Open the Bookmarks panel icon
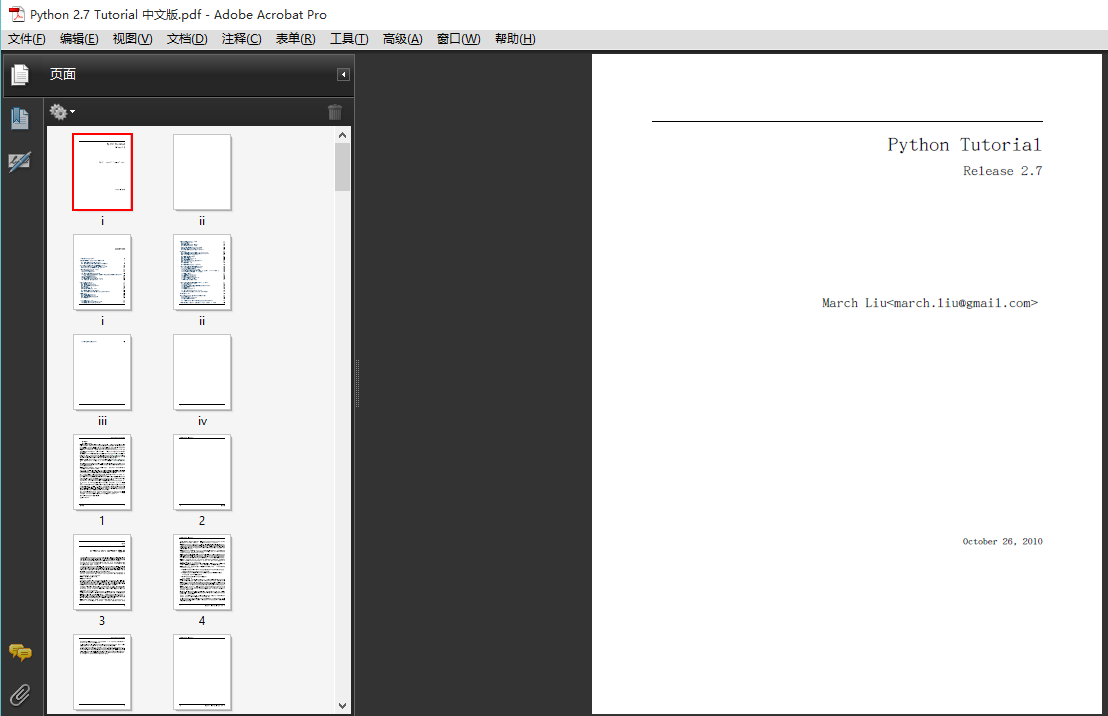The image size is (1108, 716). point(20,119)
